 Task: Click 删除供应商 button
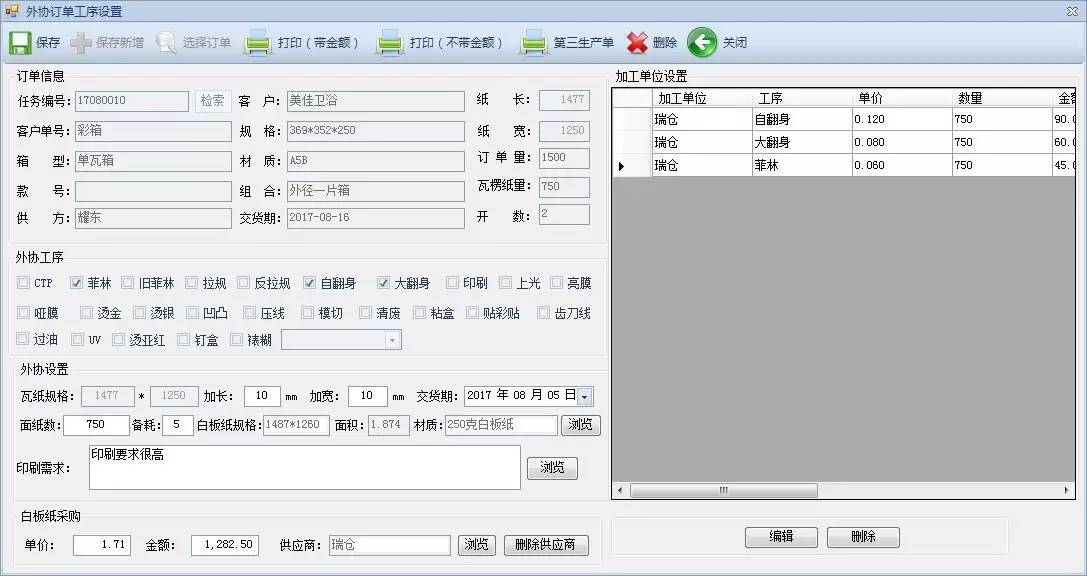tap(546, 545)
